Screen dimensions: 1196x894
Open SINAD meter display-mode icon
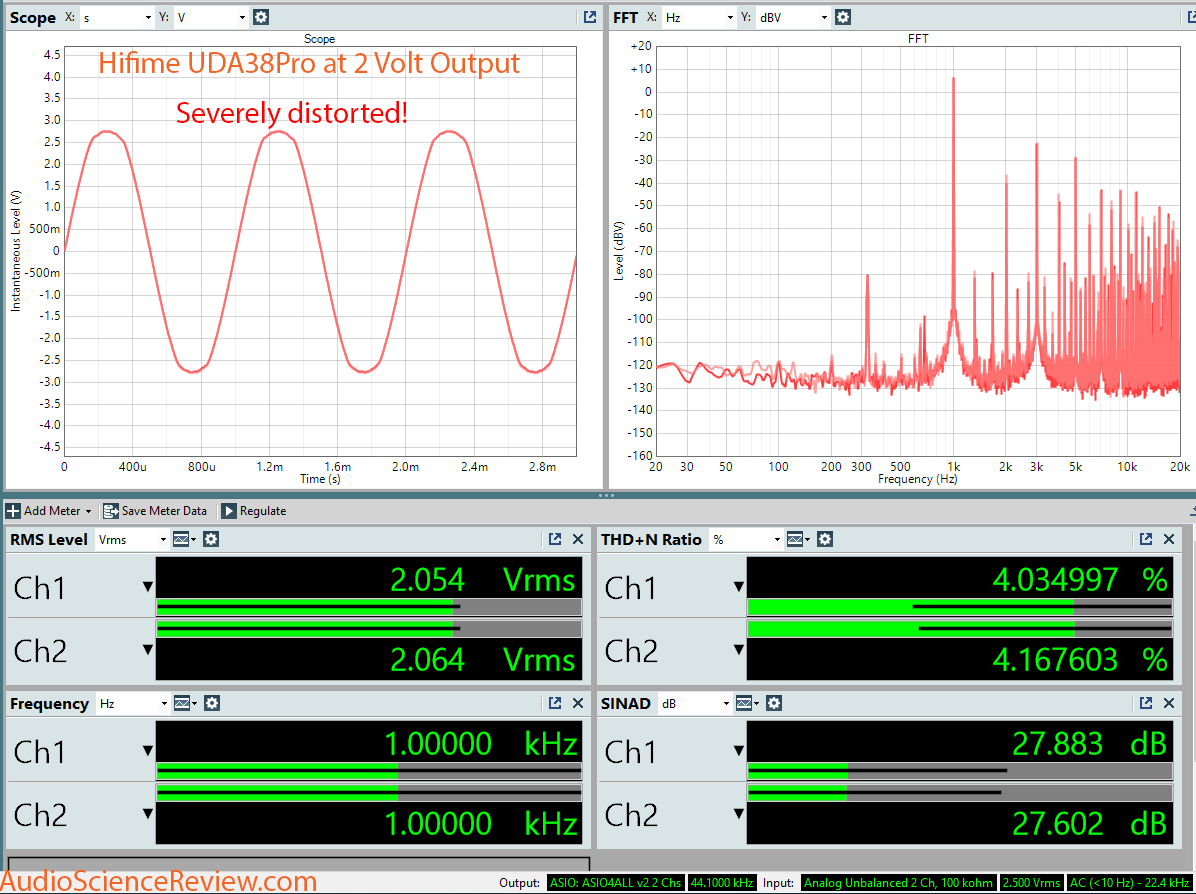tap(747, 703)
